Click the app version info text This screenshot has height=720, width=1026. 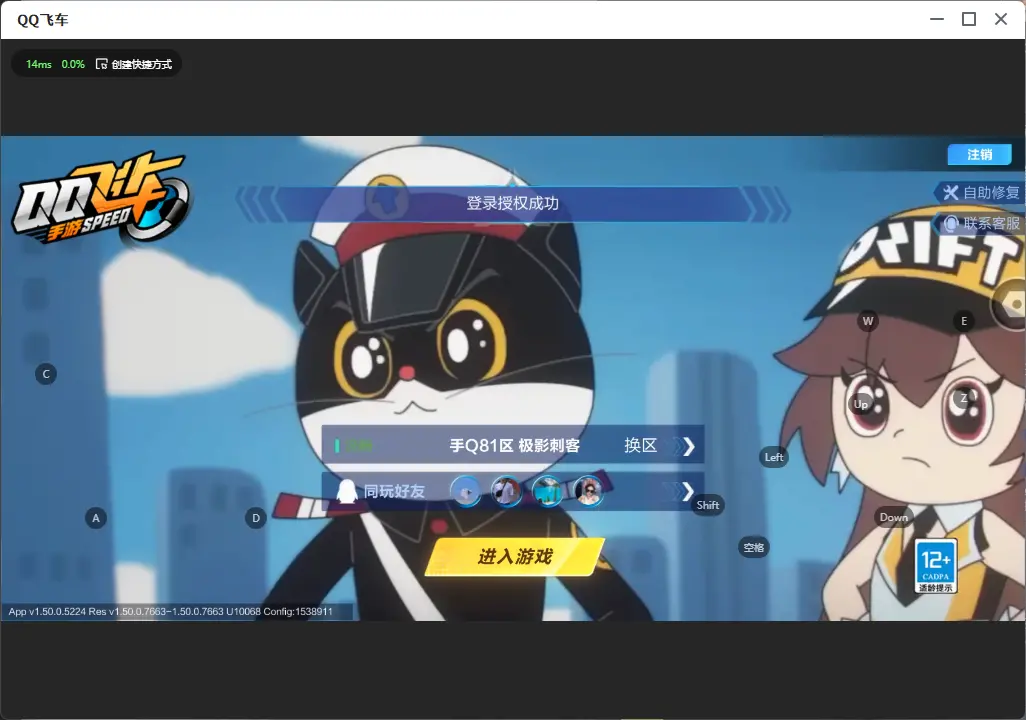click(171, 611)
